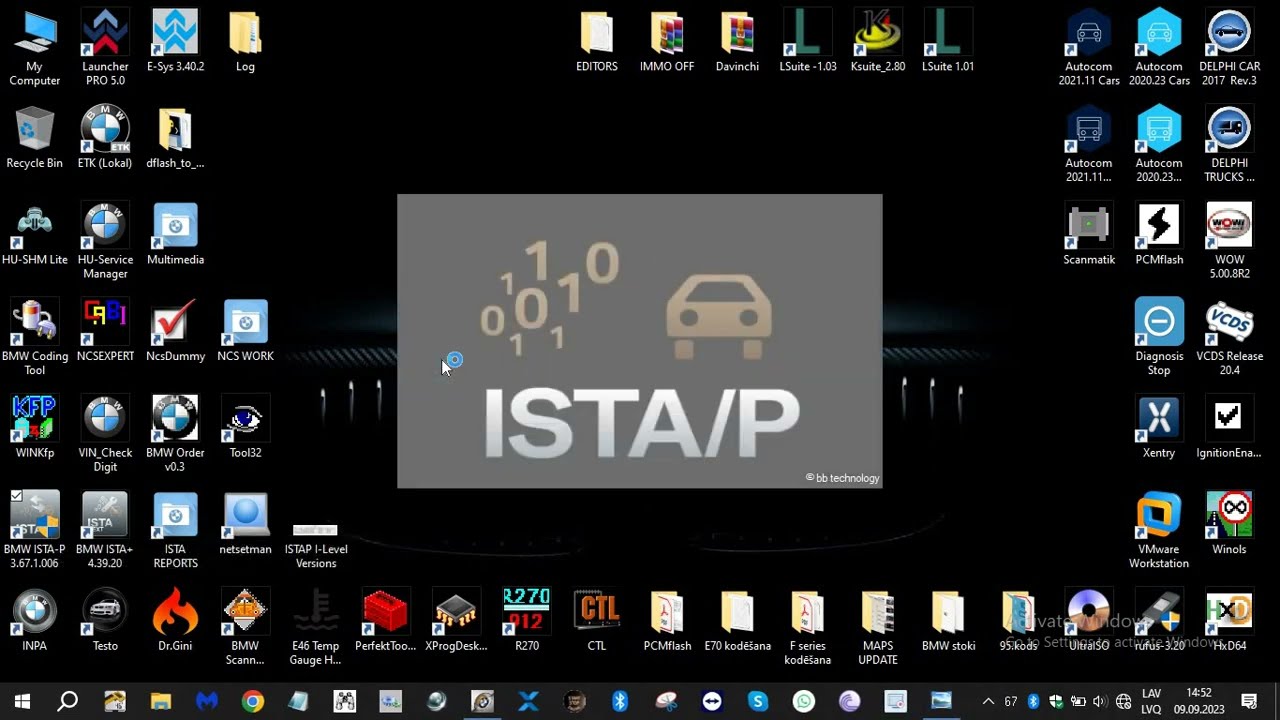Viewport: 1280px width, 720px height.
Task: Open NcsDummy shortcut
Action: pyautogui.click(x=175, y=330)
